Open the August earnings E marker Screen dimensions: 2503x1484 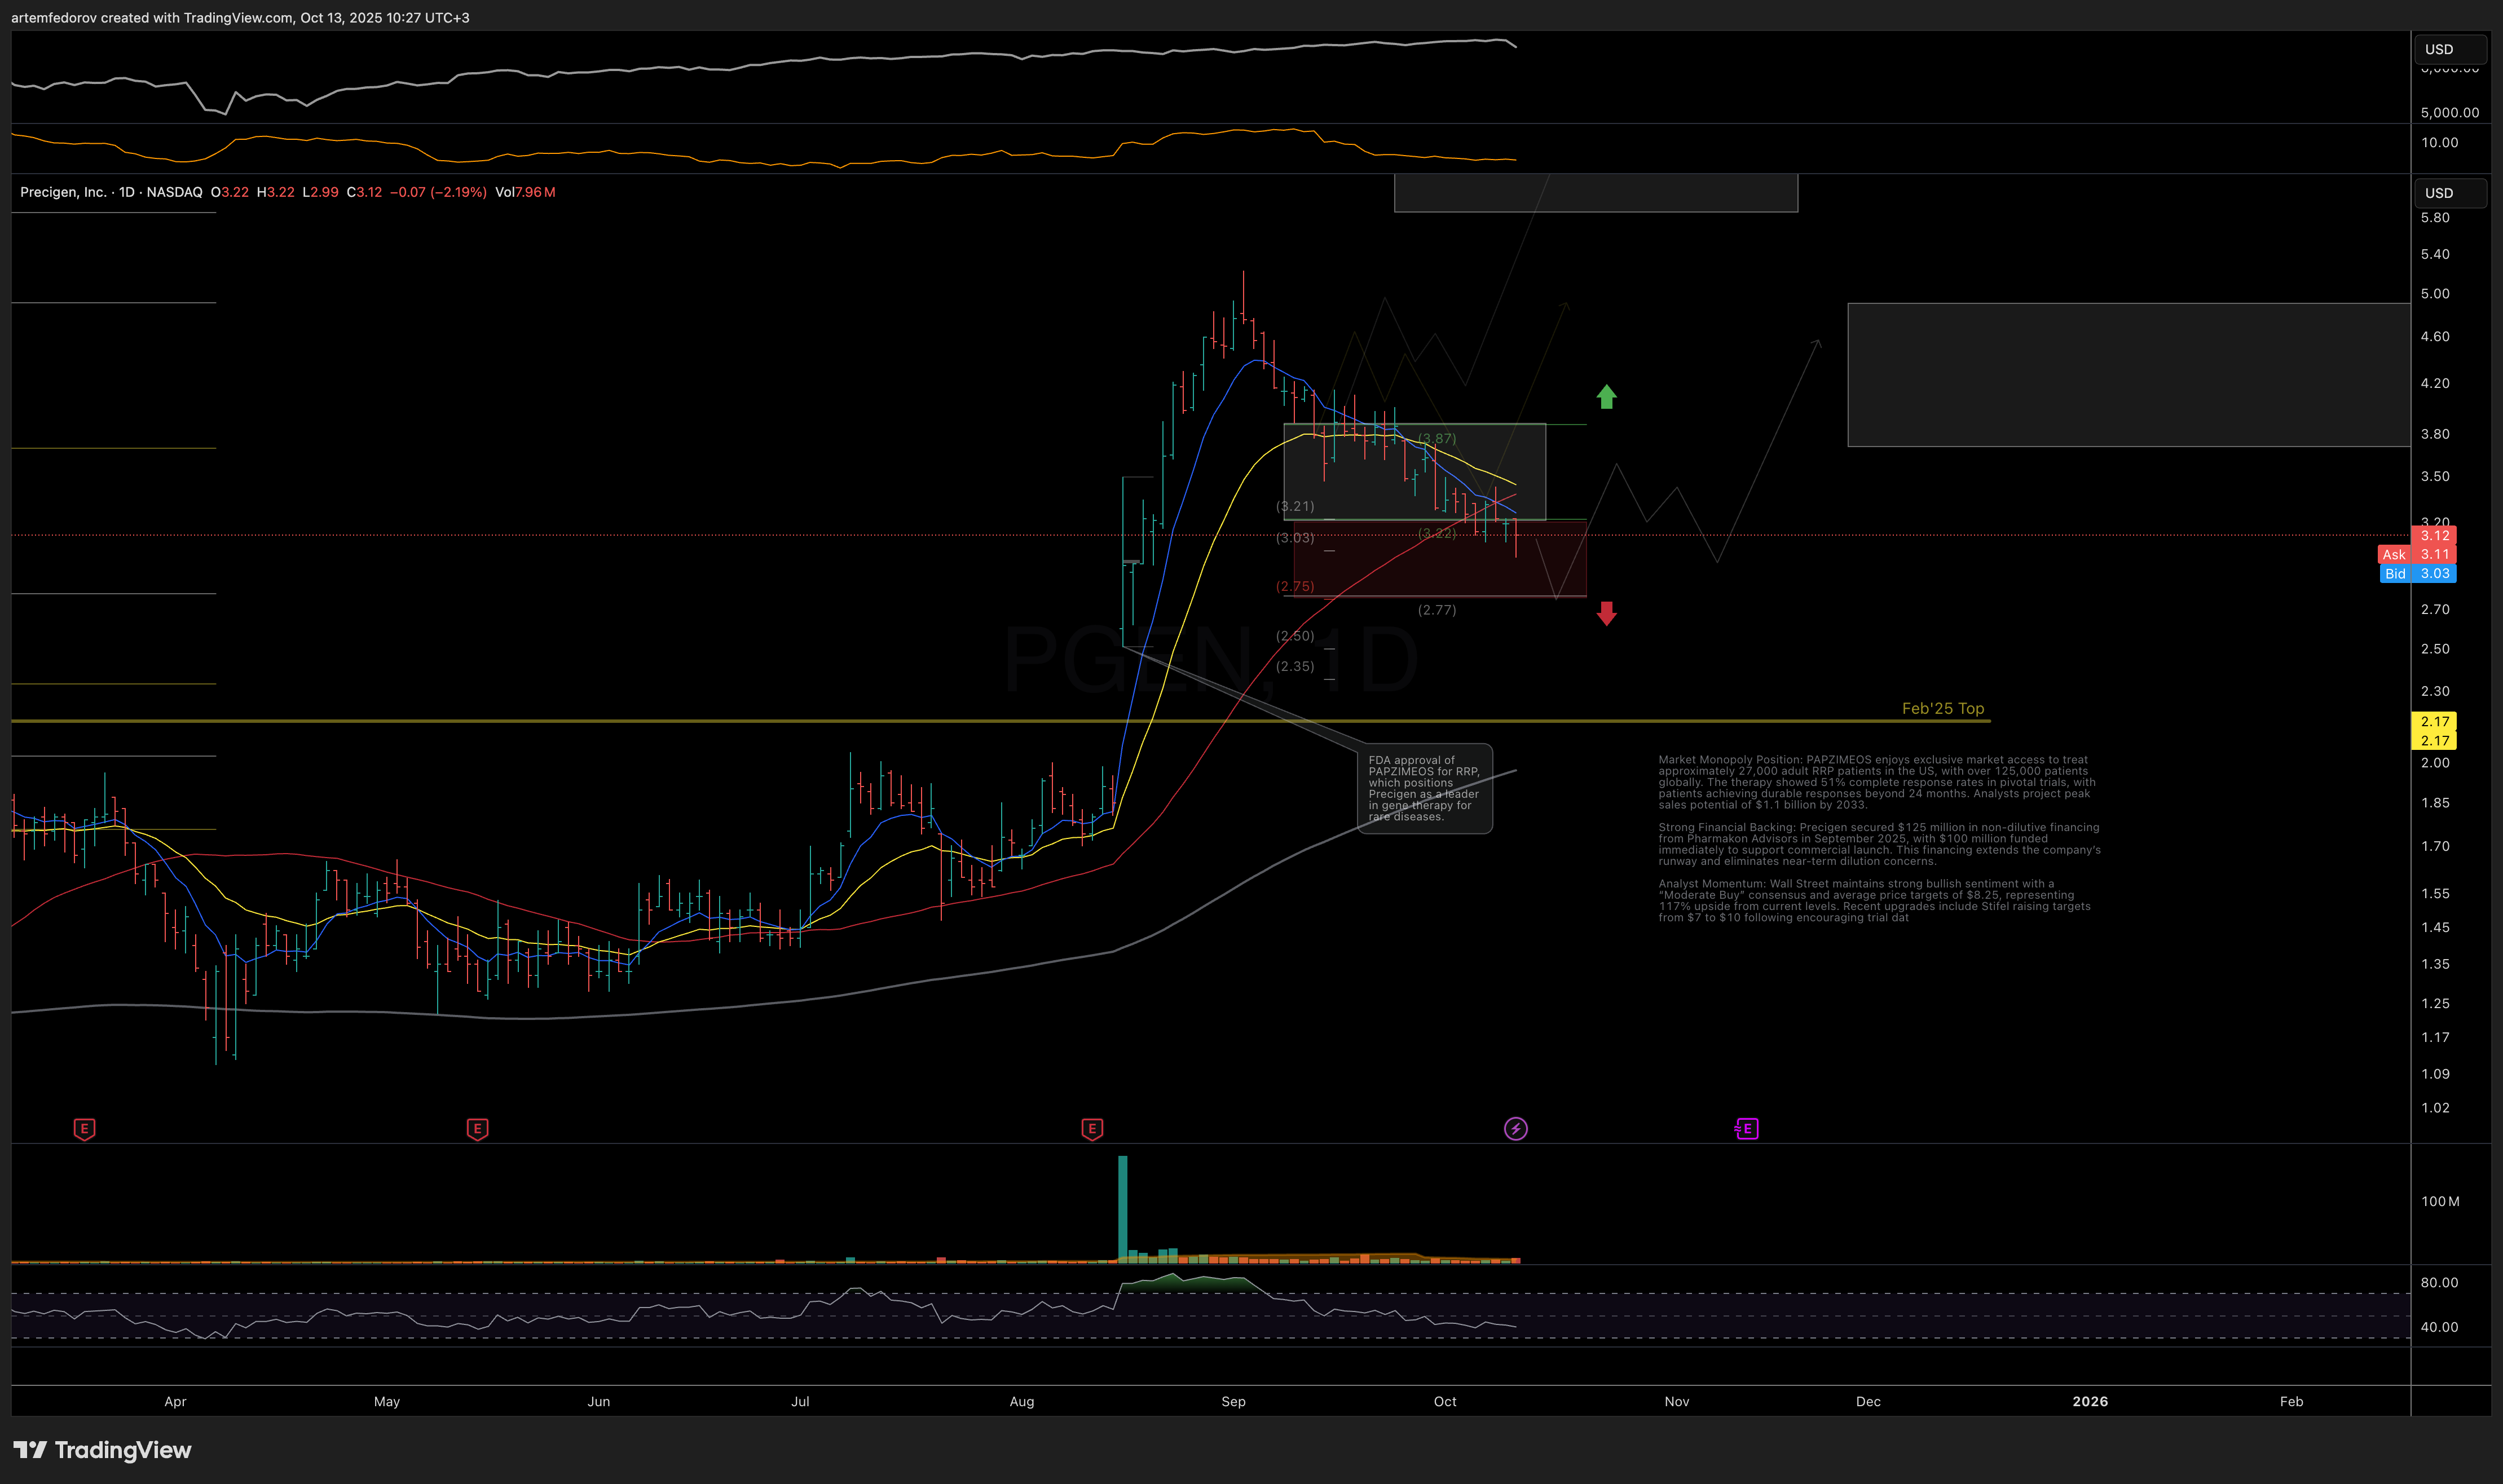point(1092,1129)
